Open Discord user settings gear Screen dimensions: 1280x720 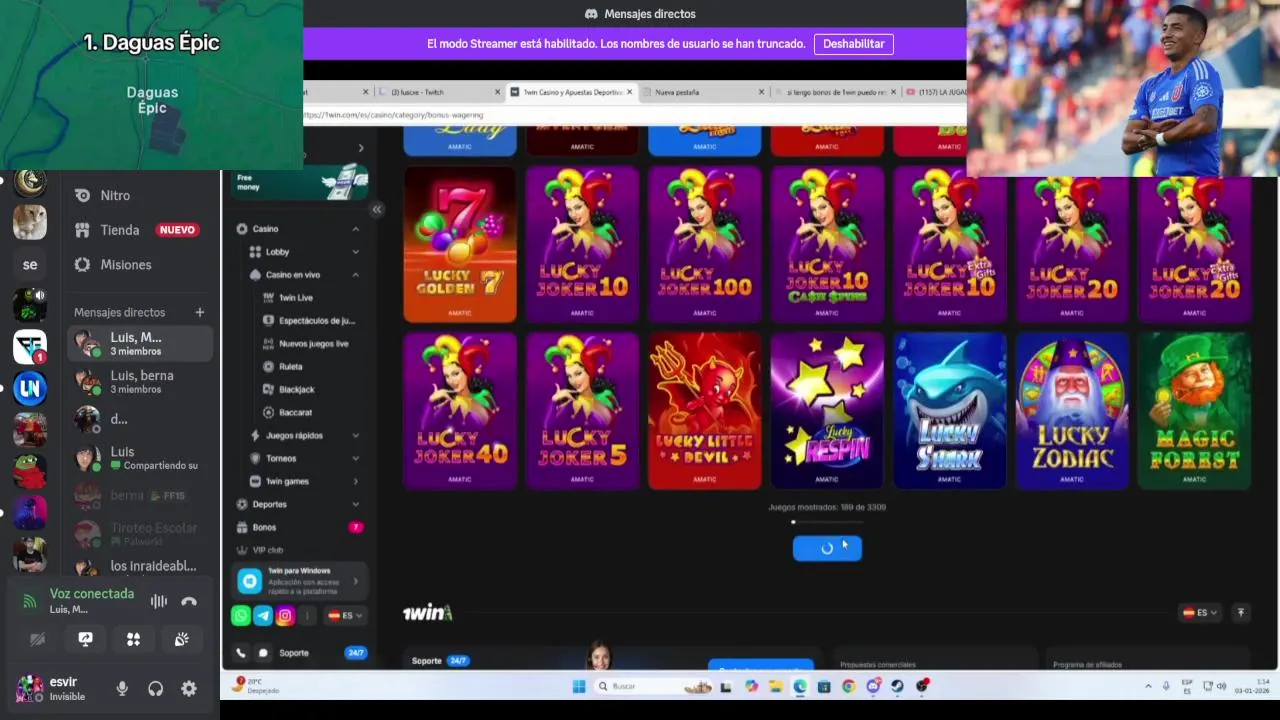point(189,688)
